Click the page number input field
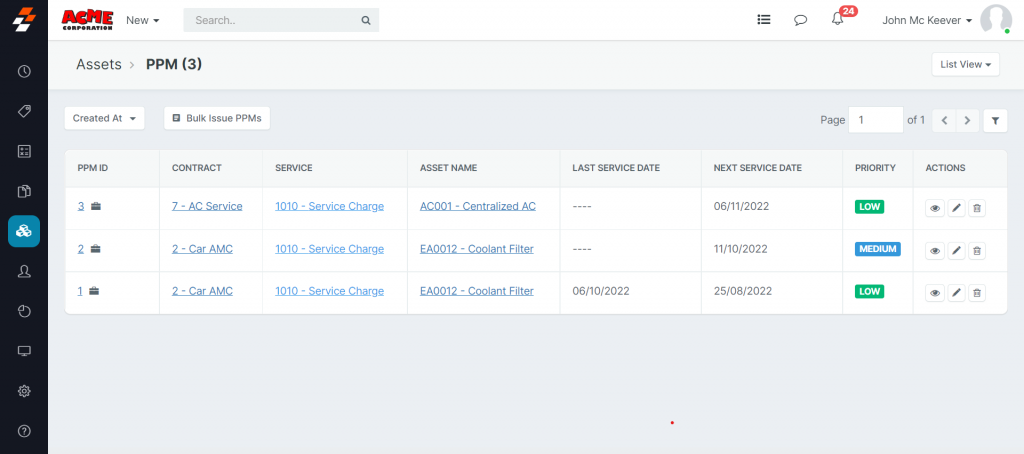Viewport: 1024px width, 454px height. tap(876, 120)
